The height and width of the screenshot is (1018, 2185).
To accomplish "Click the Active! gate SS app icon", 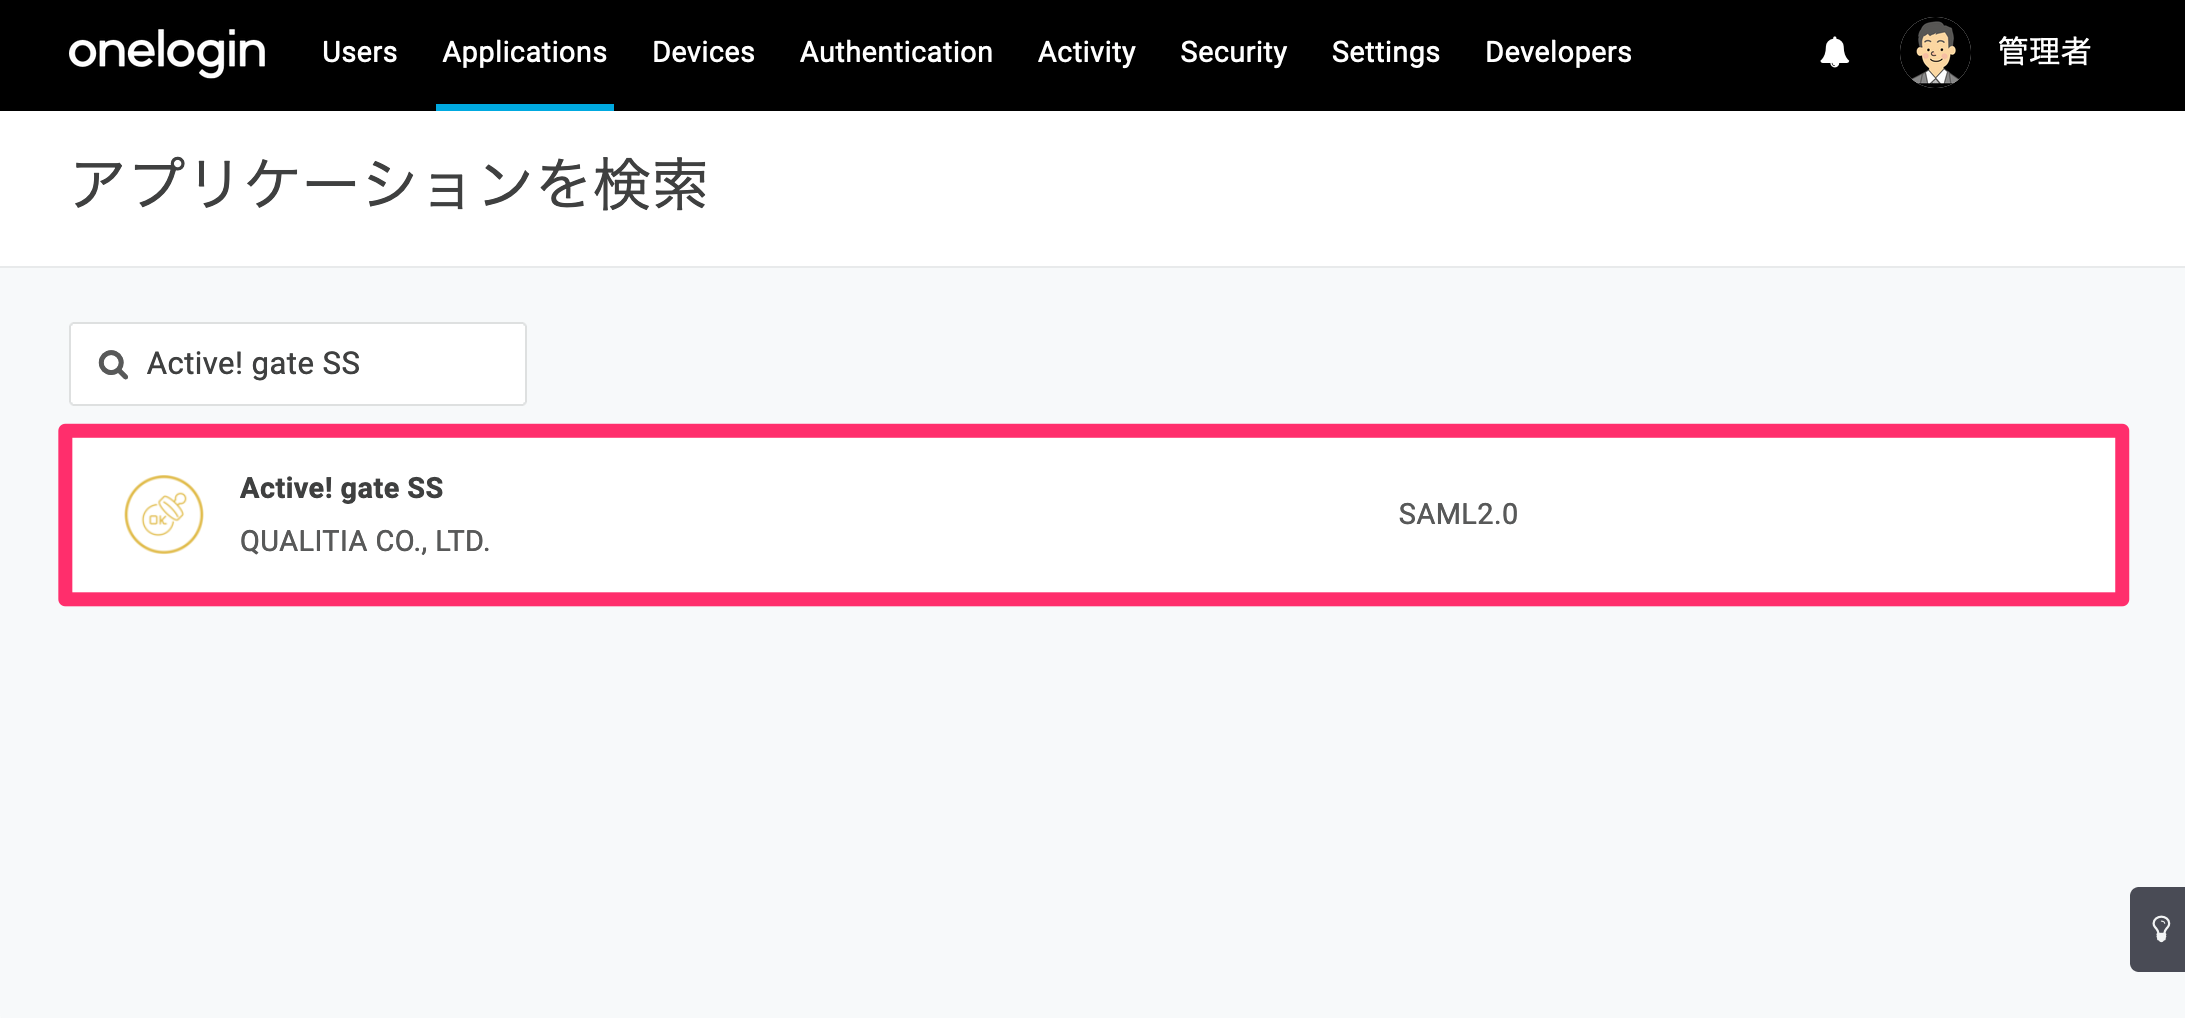I will point(164,514).
